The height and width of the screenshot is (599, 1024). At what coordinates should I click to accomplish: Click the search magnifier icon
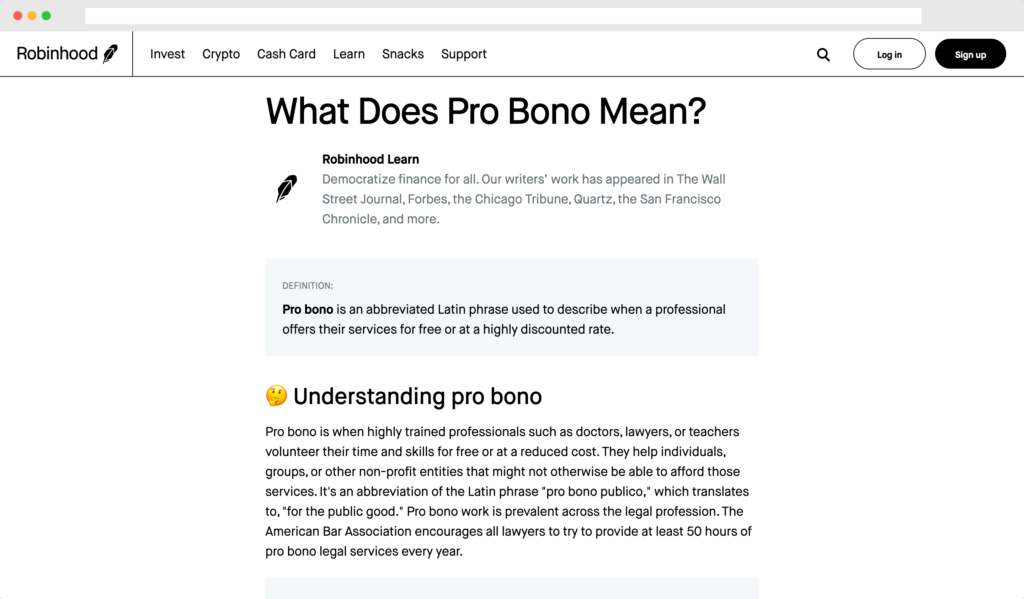click(823, 55)
